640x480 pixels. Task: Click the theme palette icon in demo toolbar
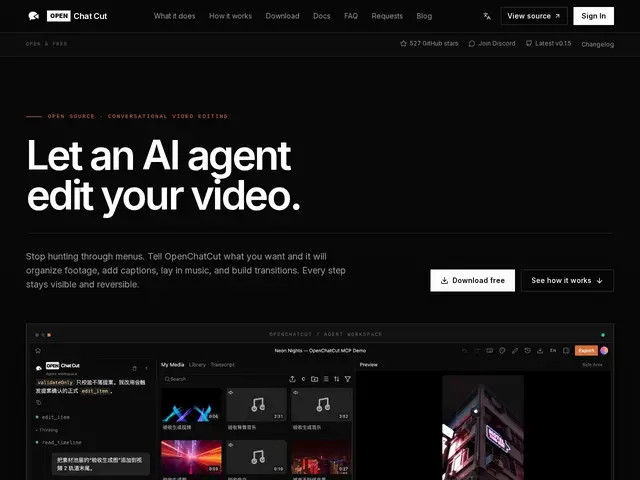(x=502, y=351)
